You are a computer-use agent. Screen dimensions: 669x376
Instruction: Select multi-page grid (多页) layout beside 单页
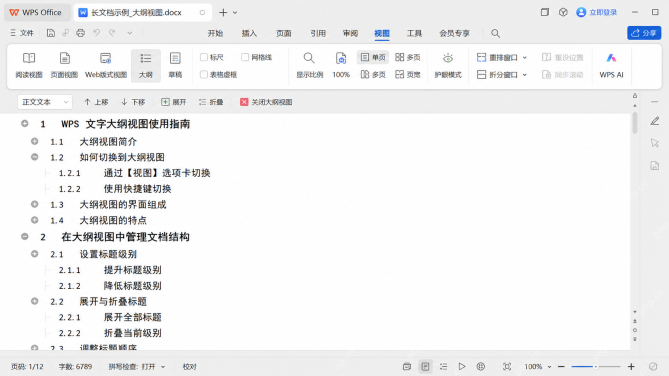[407, 57]
